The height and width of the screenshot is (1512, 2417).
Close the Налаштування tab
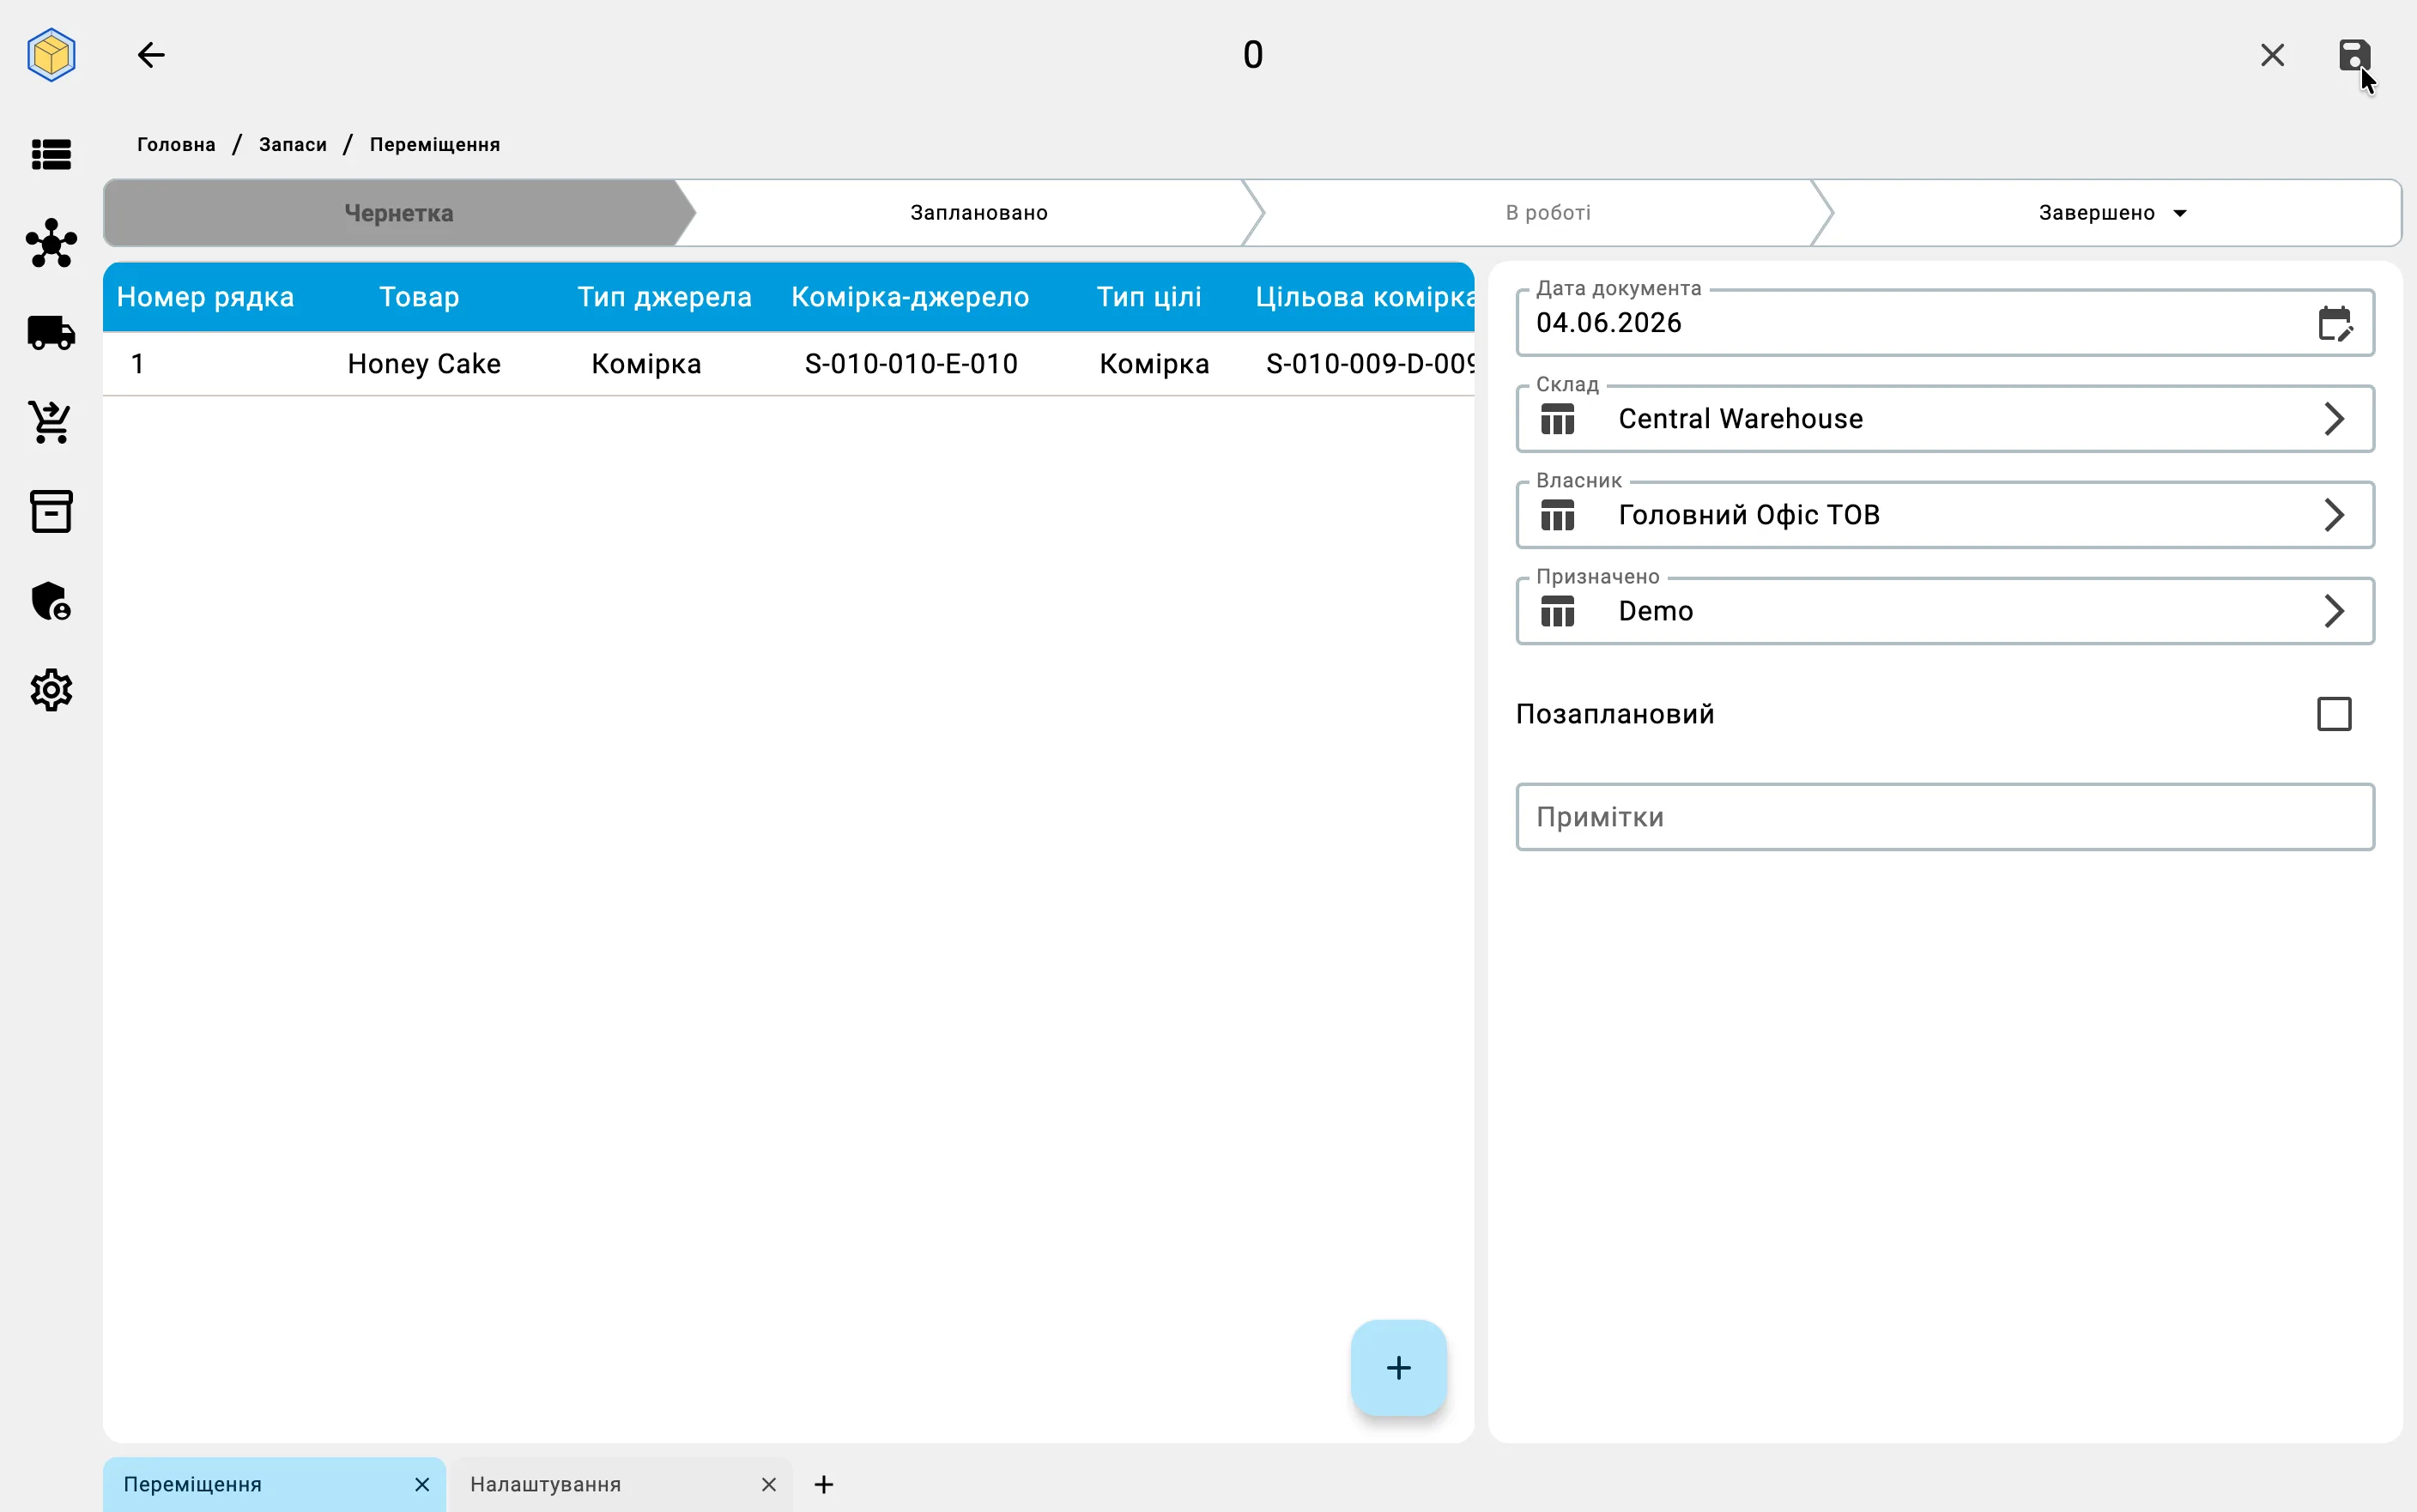pos(768,1484)
